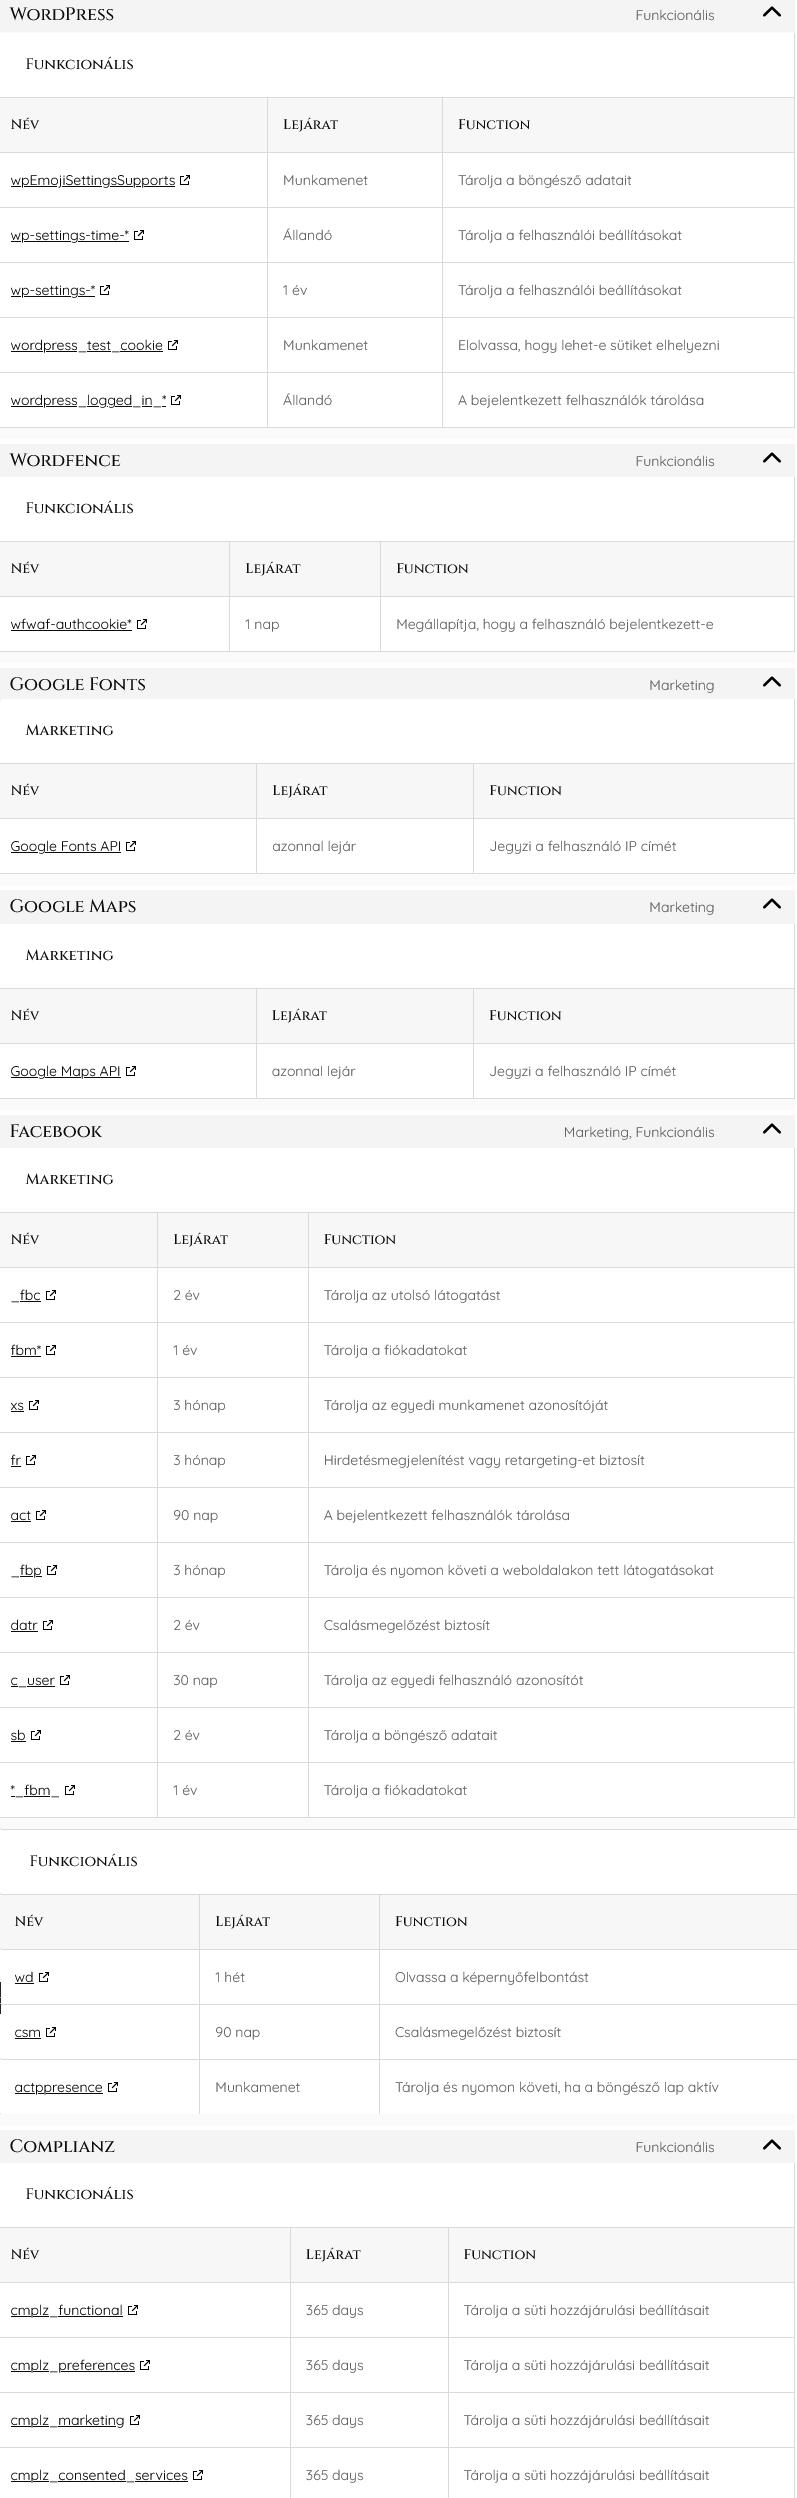
Task: Collapse the WordPress section chevron
Action: [771, 13]
